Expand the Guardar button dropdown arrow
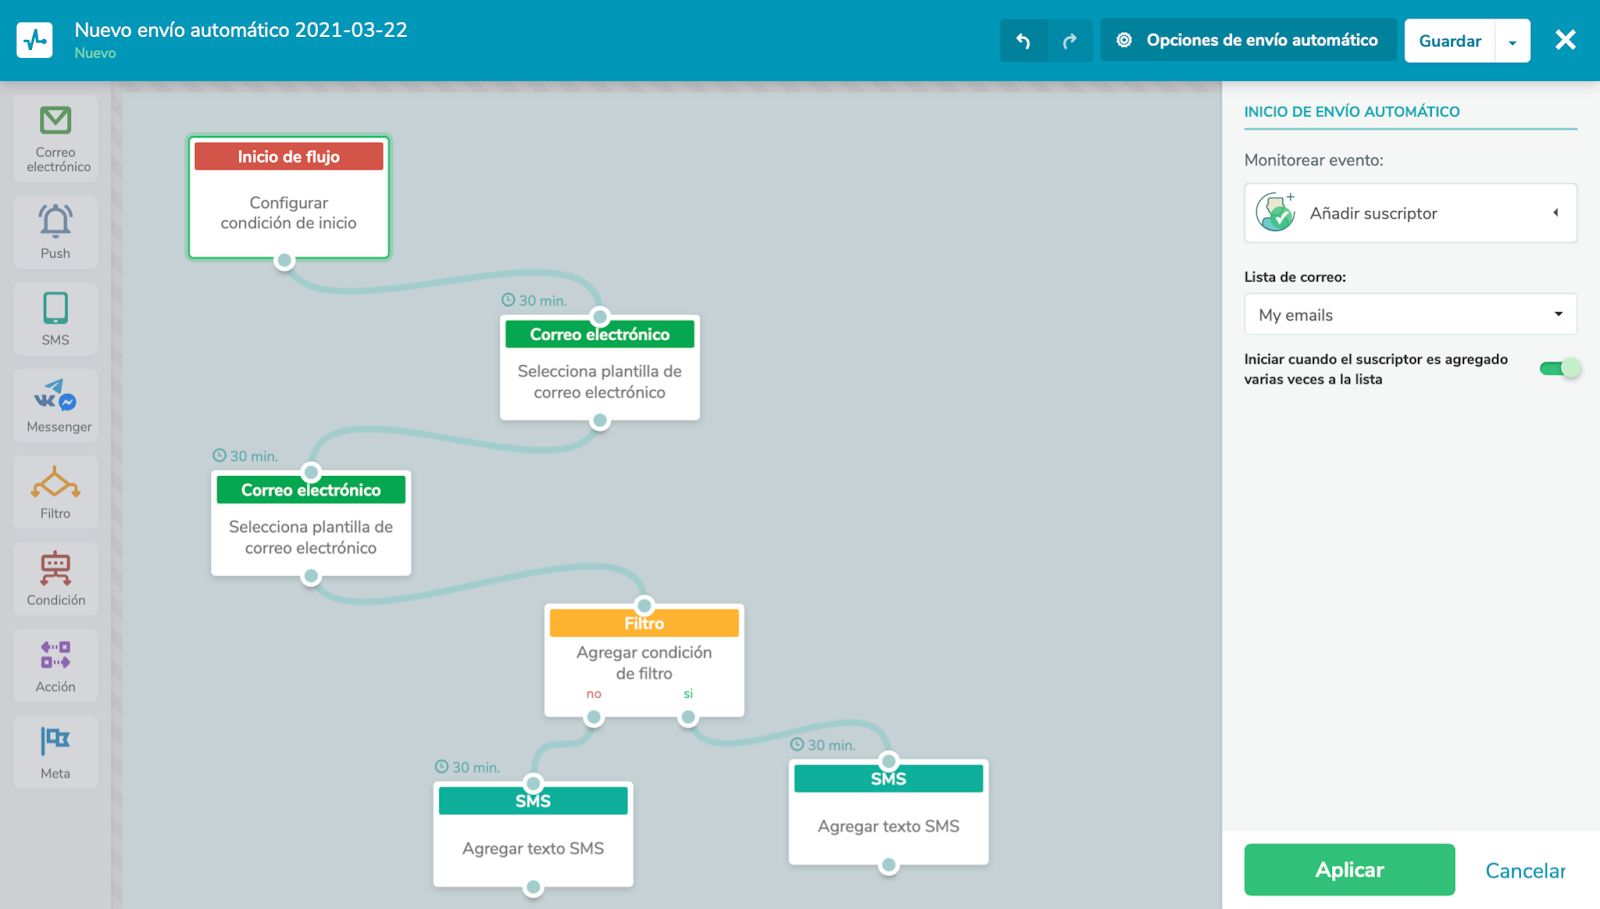 click(x=1513, y=40)
